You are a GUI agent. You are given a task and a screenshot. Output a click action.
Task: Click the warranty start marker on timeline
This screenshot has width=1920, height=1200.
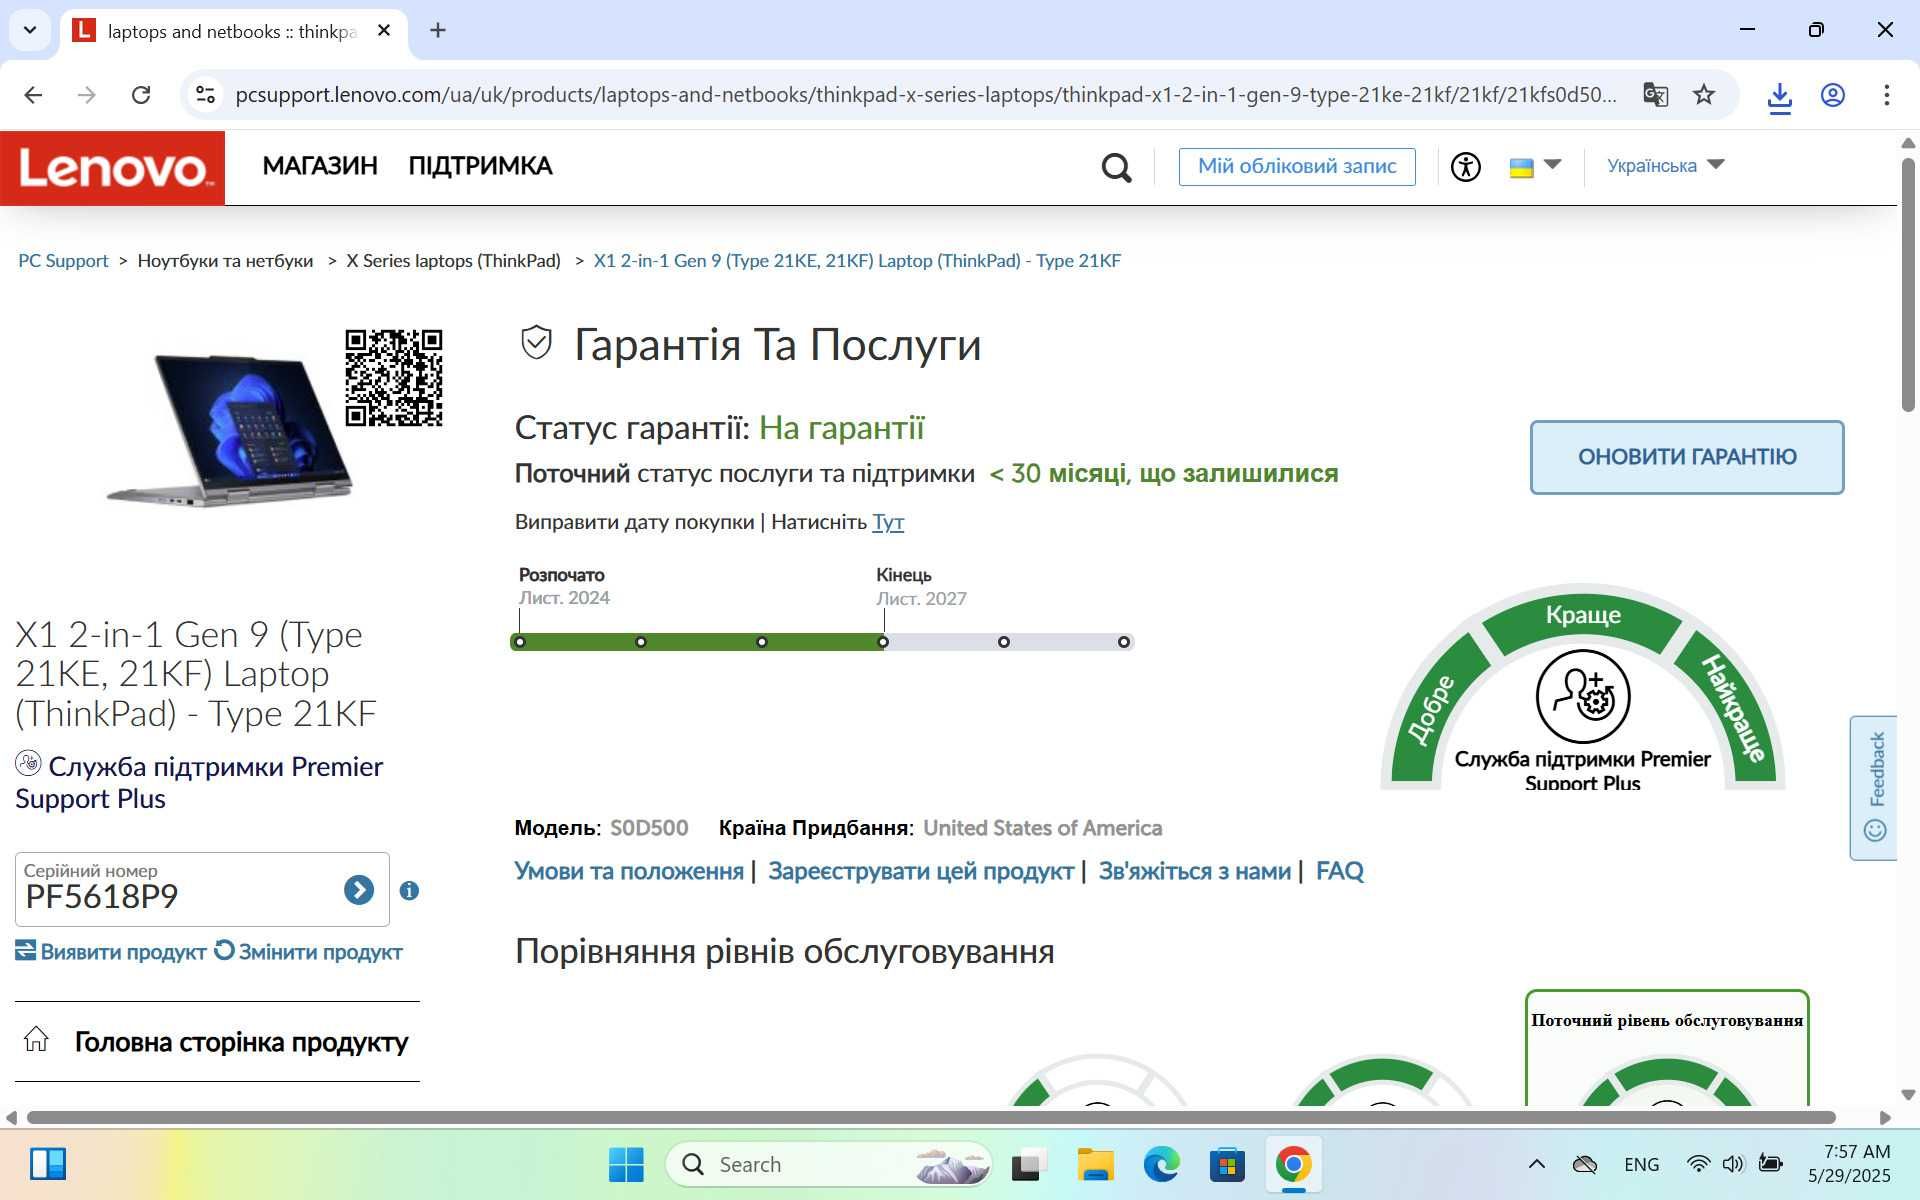[520, 642]
